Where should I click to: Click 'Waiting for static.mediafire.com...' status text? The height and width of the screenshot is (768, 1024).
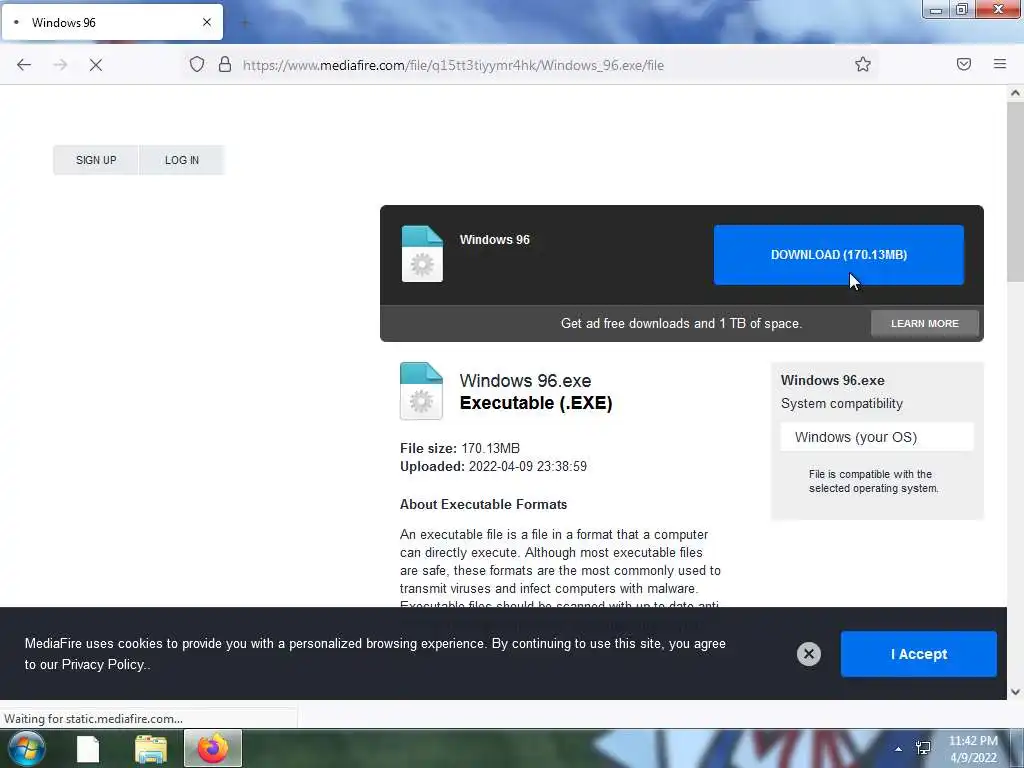93,718
